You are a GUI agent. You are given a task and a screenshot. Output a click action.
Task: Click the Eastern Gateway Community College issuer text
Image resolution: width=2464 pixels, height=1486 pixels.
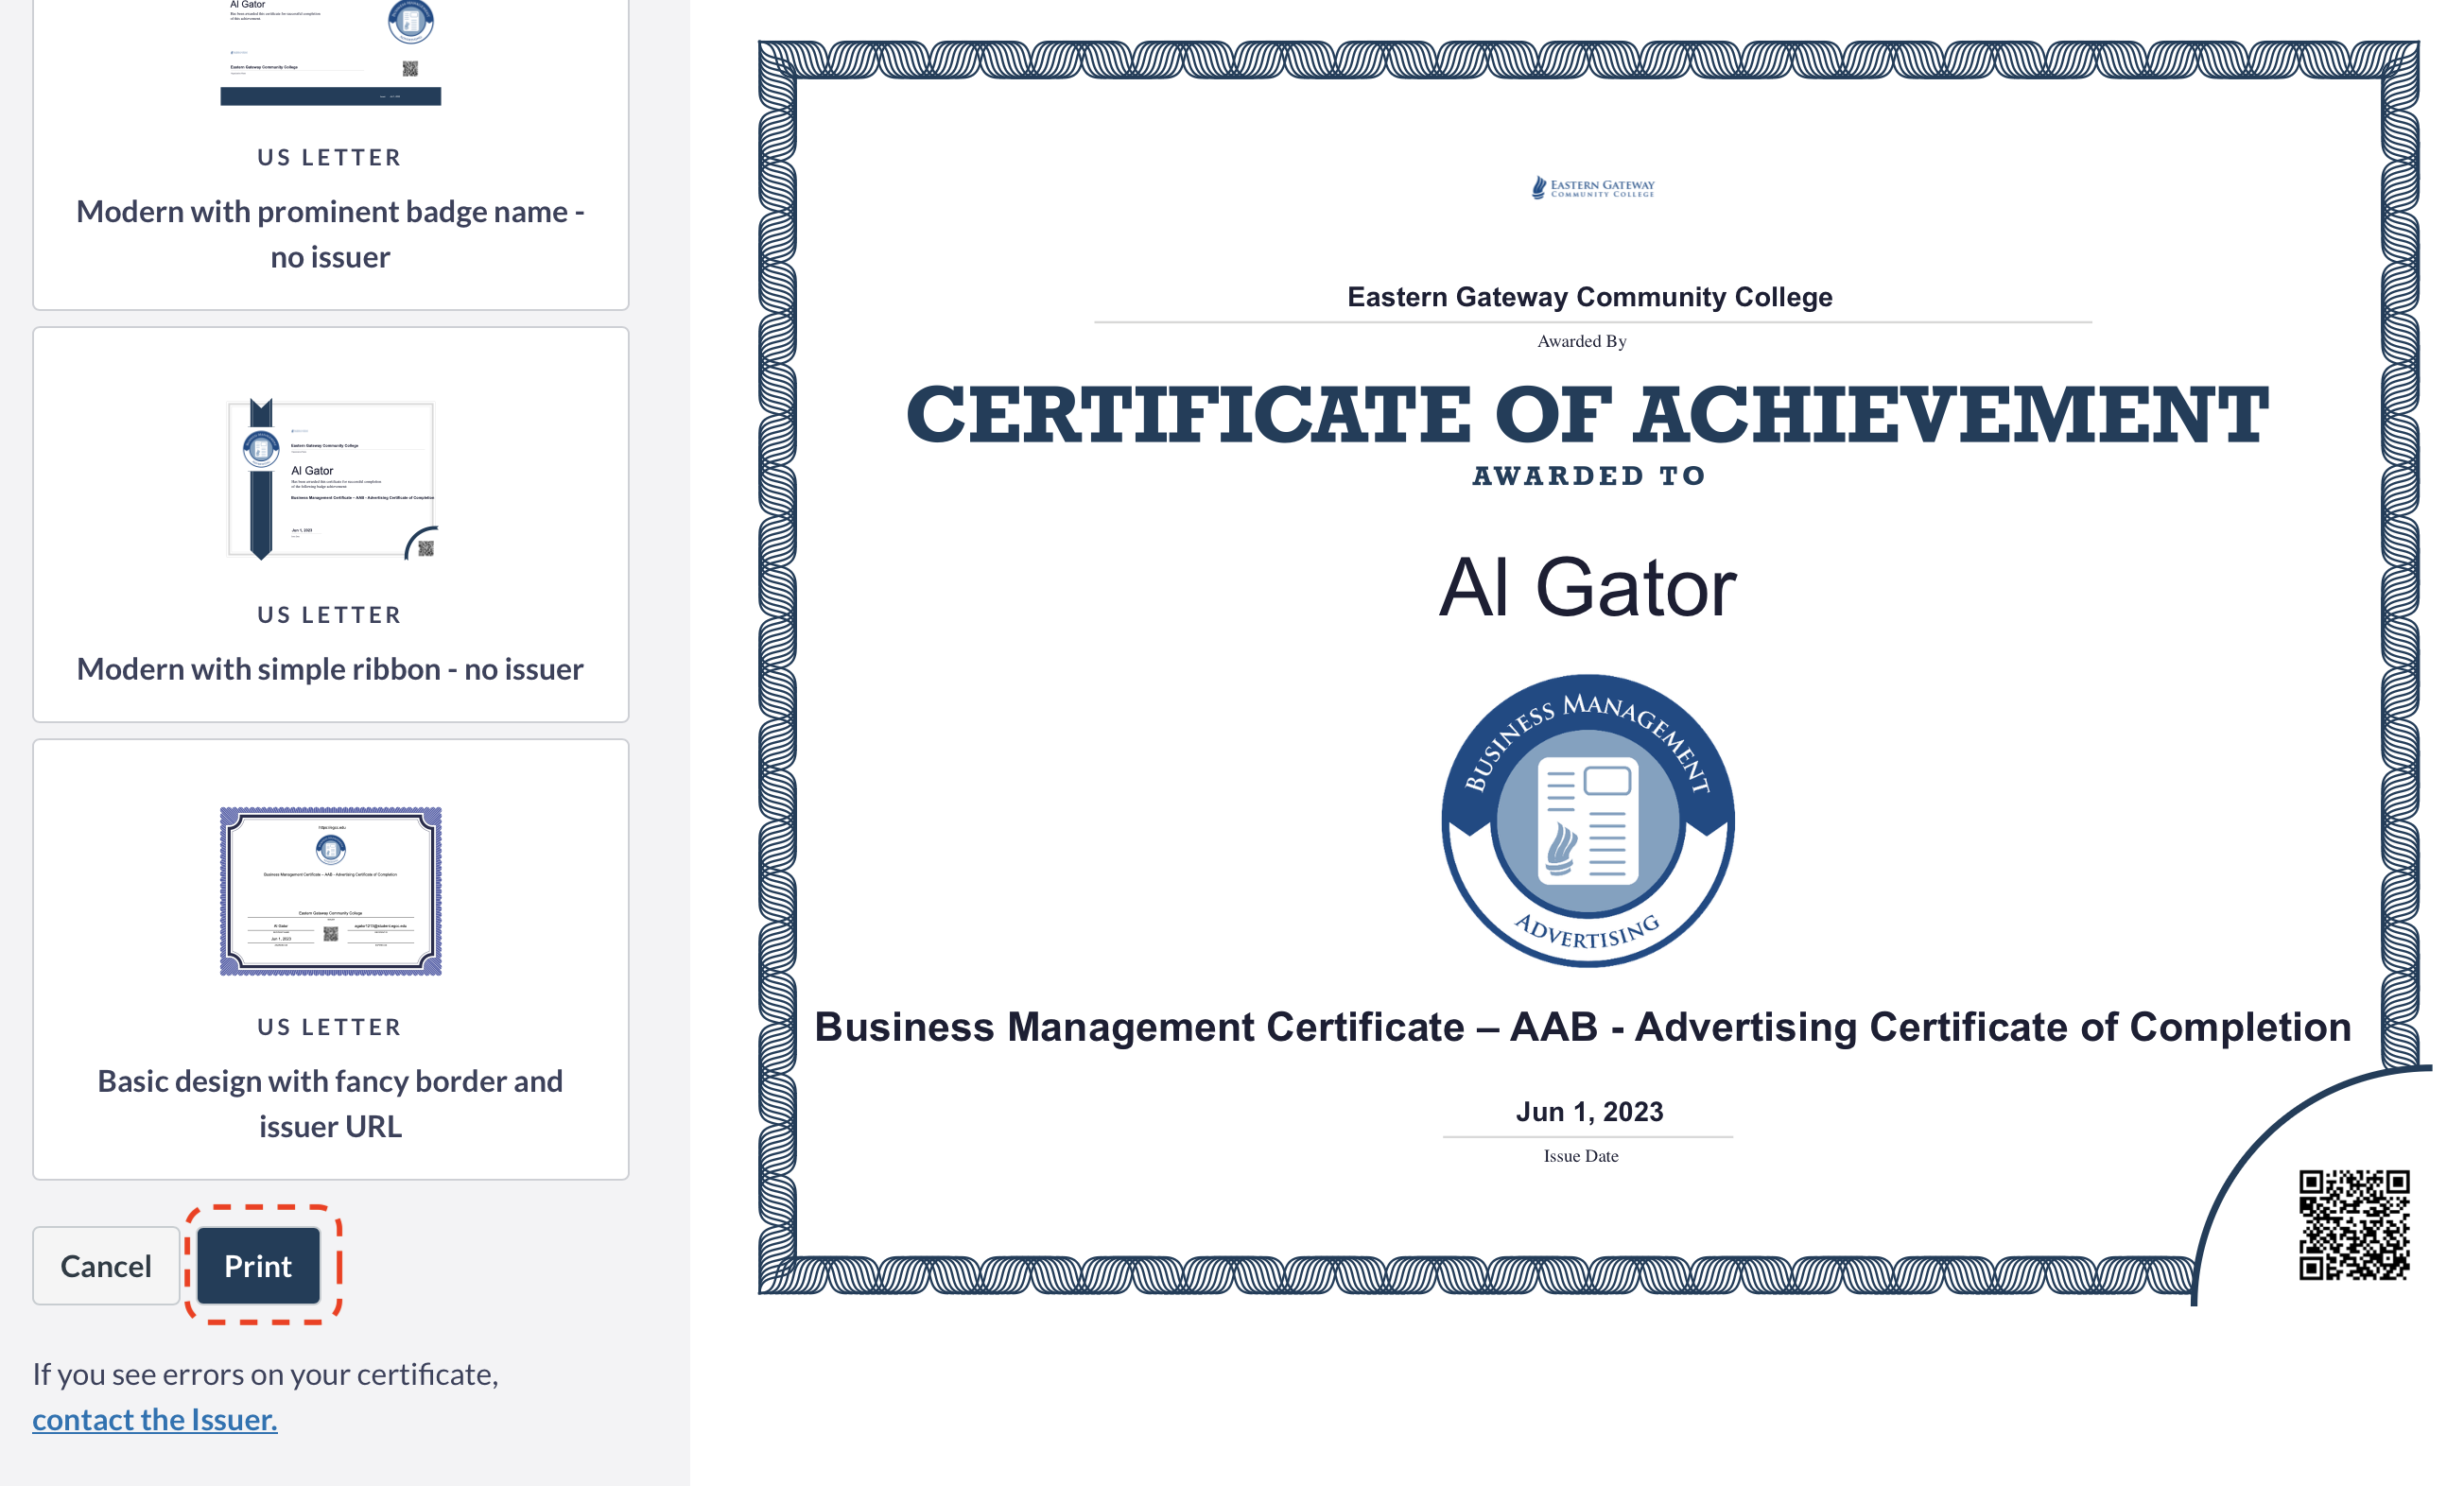coord(1589,297)
